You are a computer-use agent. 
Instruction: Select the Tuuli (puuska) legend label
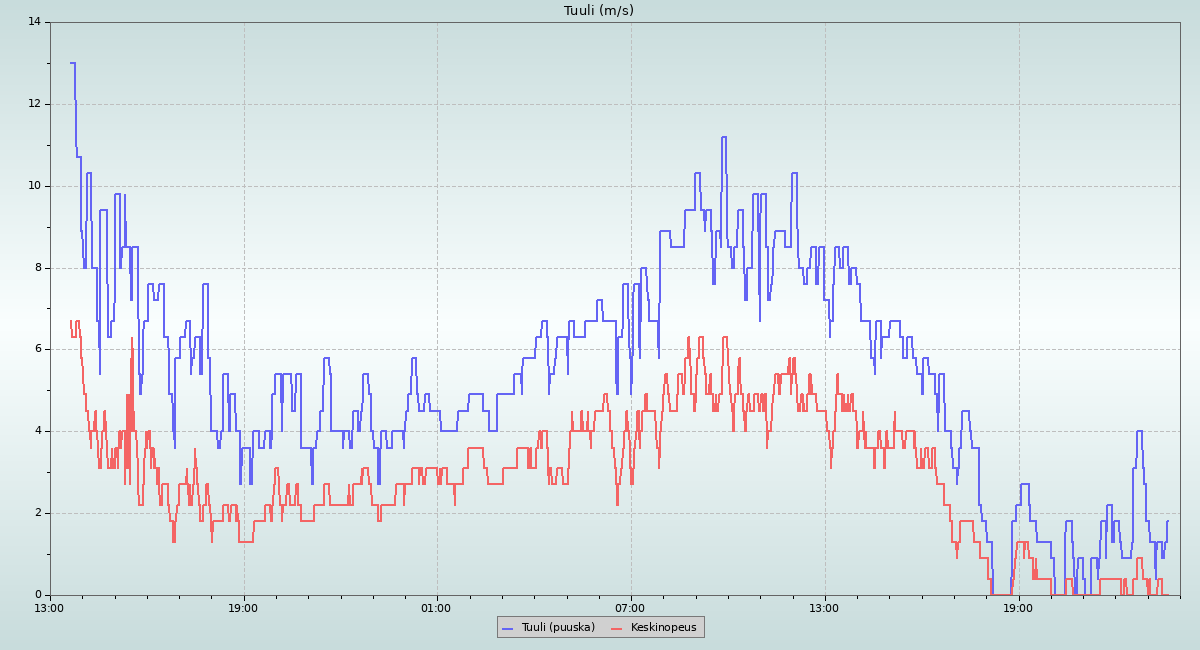[x=557, y=627]
